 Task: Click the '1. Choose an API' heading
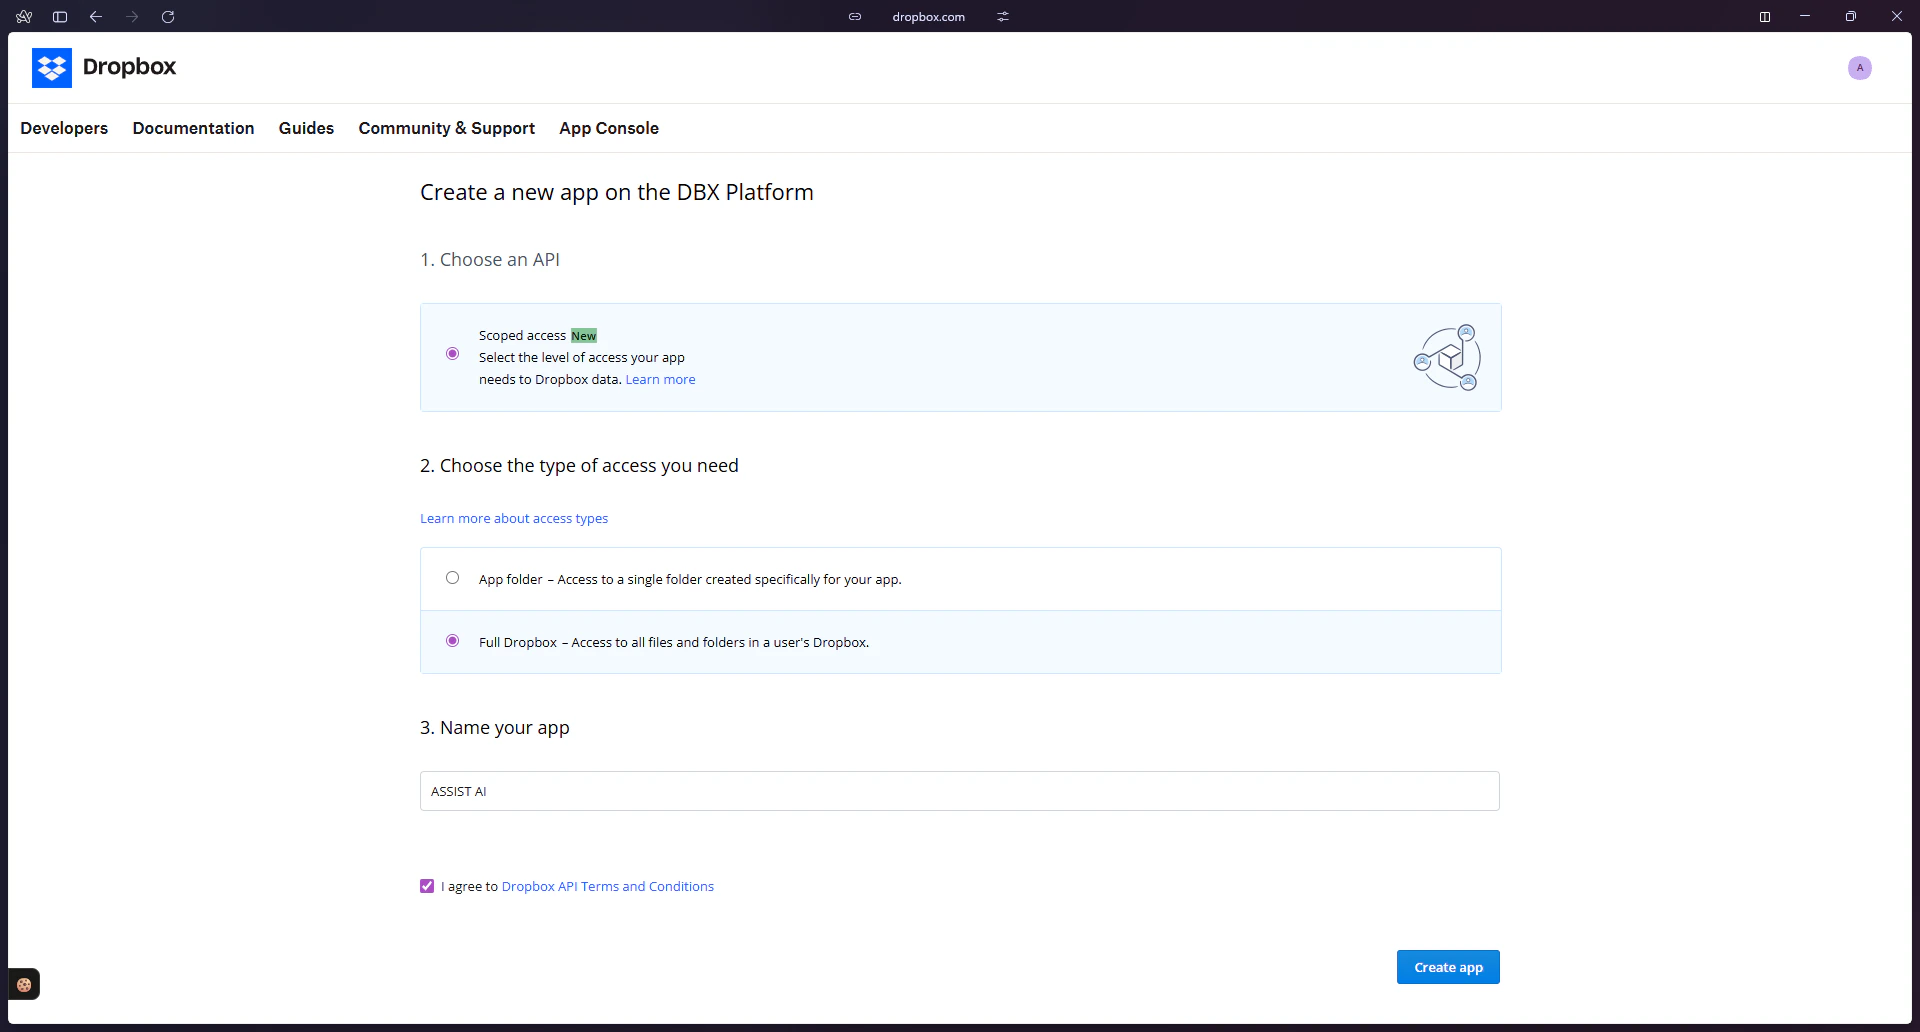[490, 260]
